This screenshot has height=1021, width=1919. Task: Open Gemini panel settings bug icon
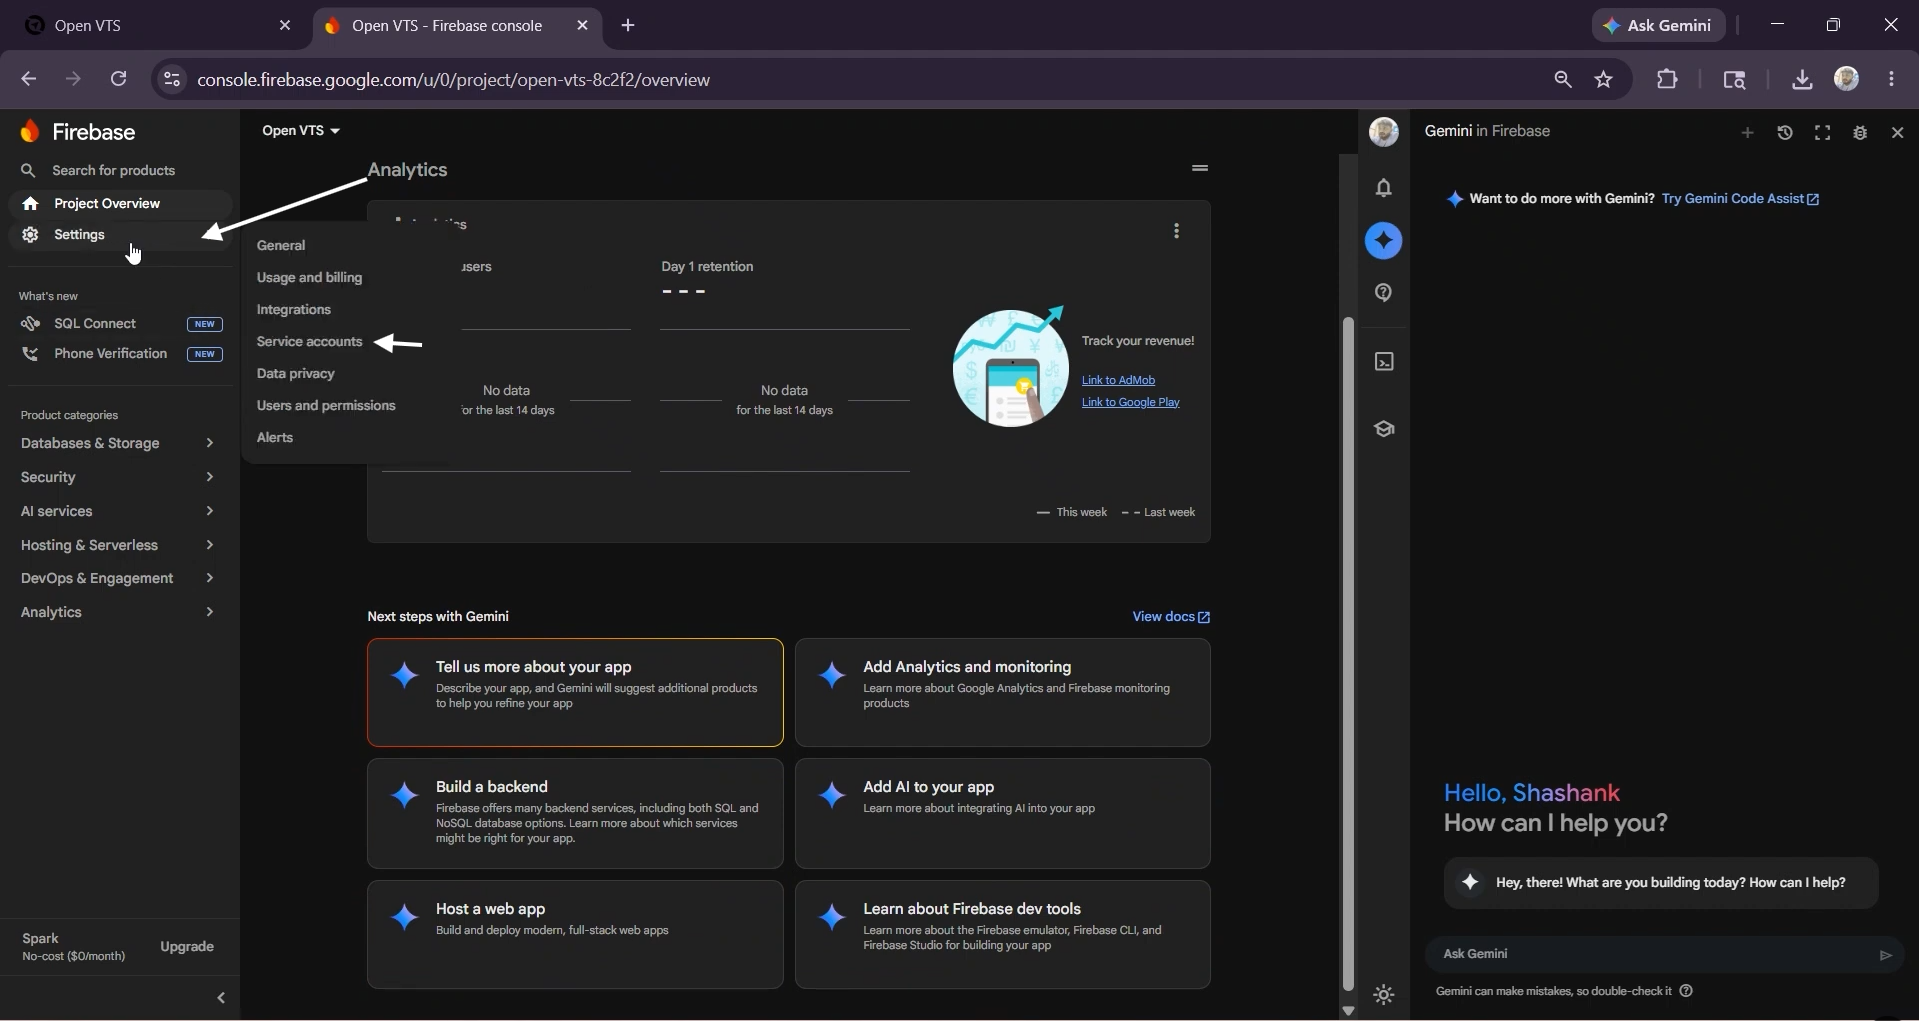coord(1860,133)
